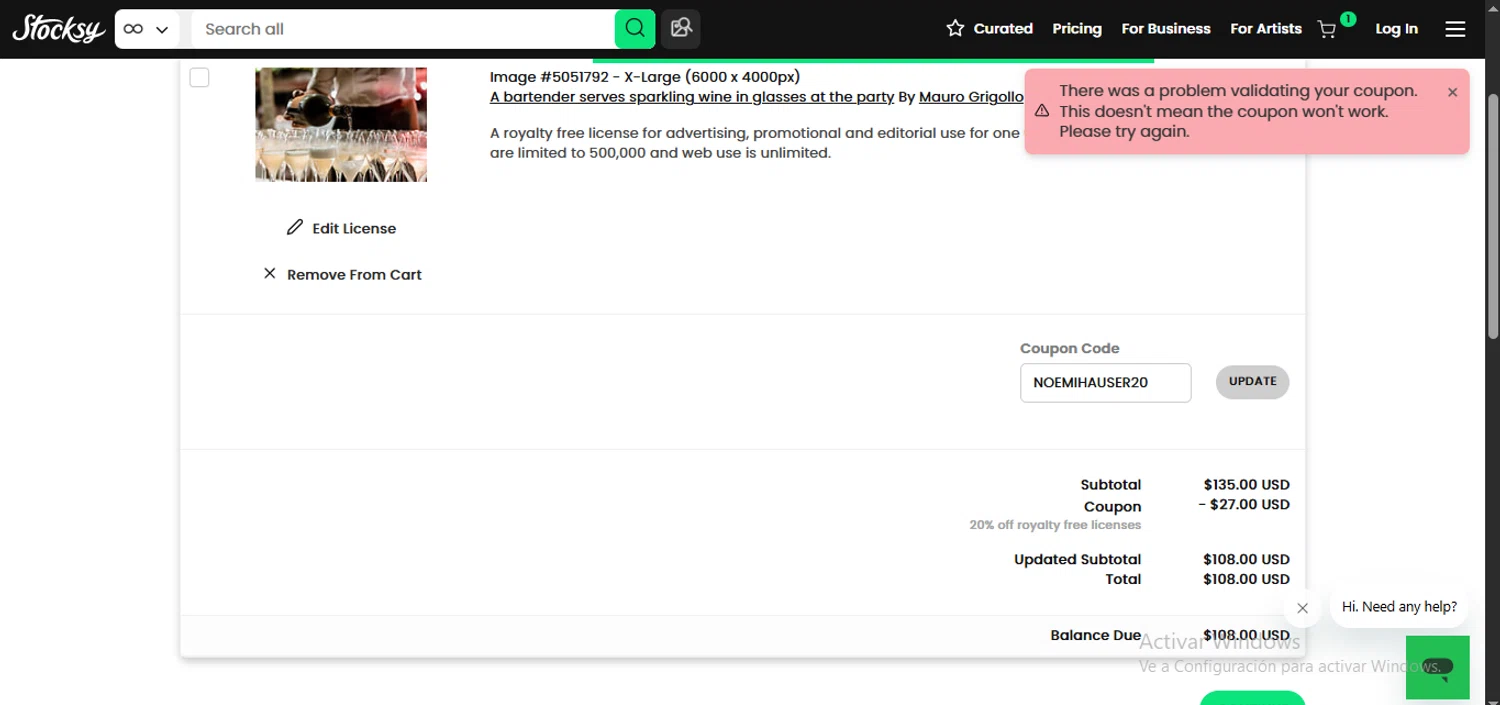Open For Business menu item
This screenshot has height=705, width=1500.
point(1166,29)
